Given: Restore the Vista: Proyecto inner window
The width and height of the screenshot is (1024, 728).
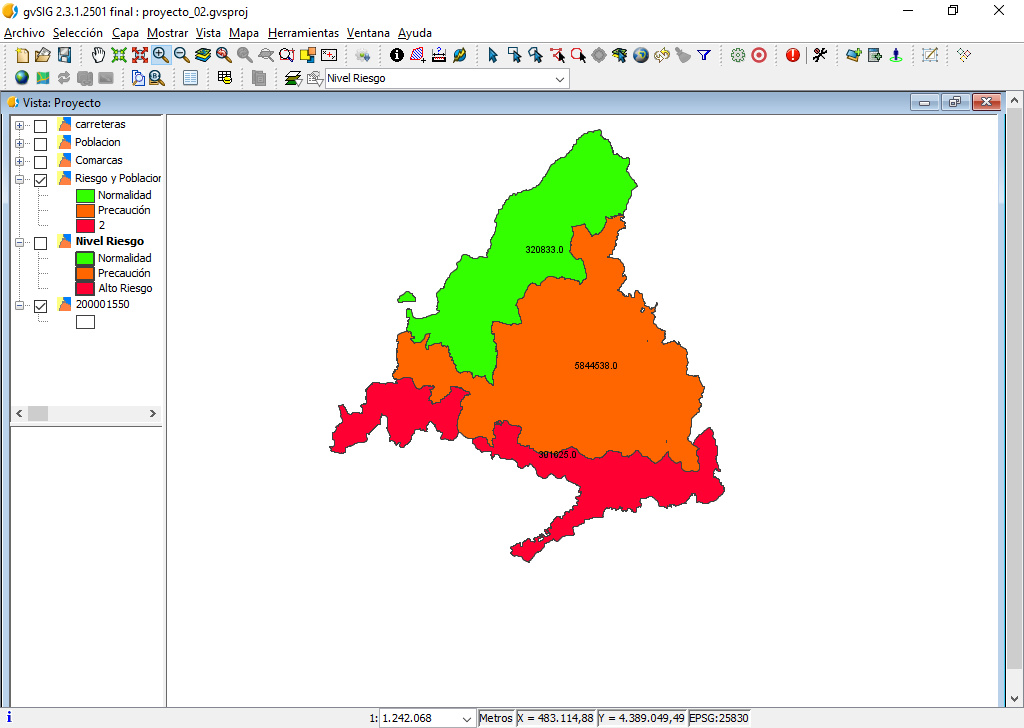Looking at the screenshot, I should [955, 103].
